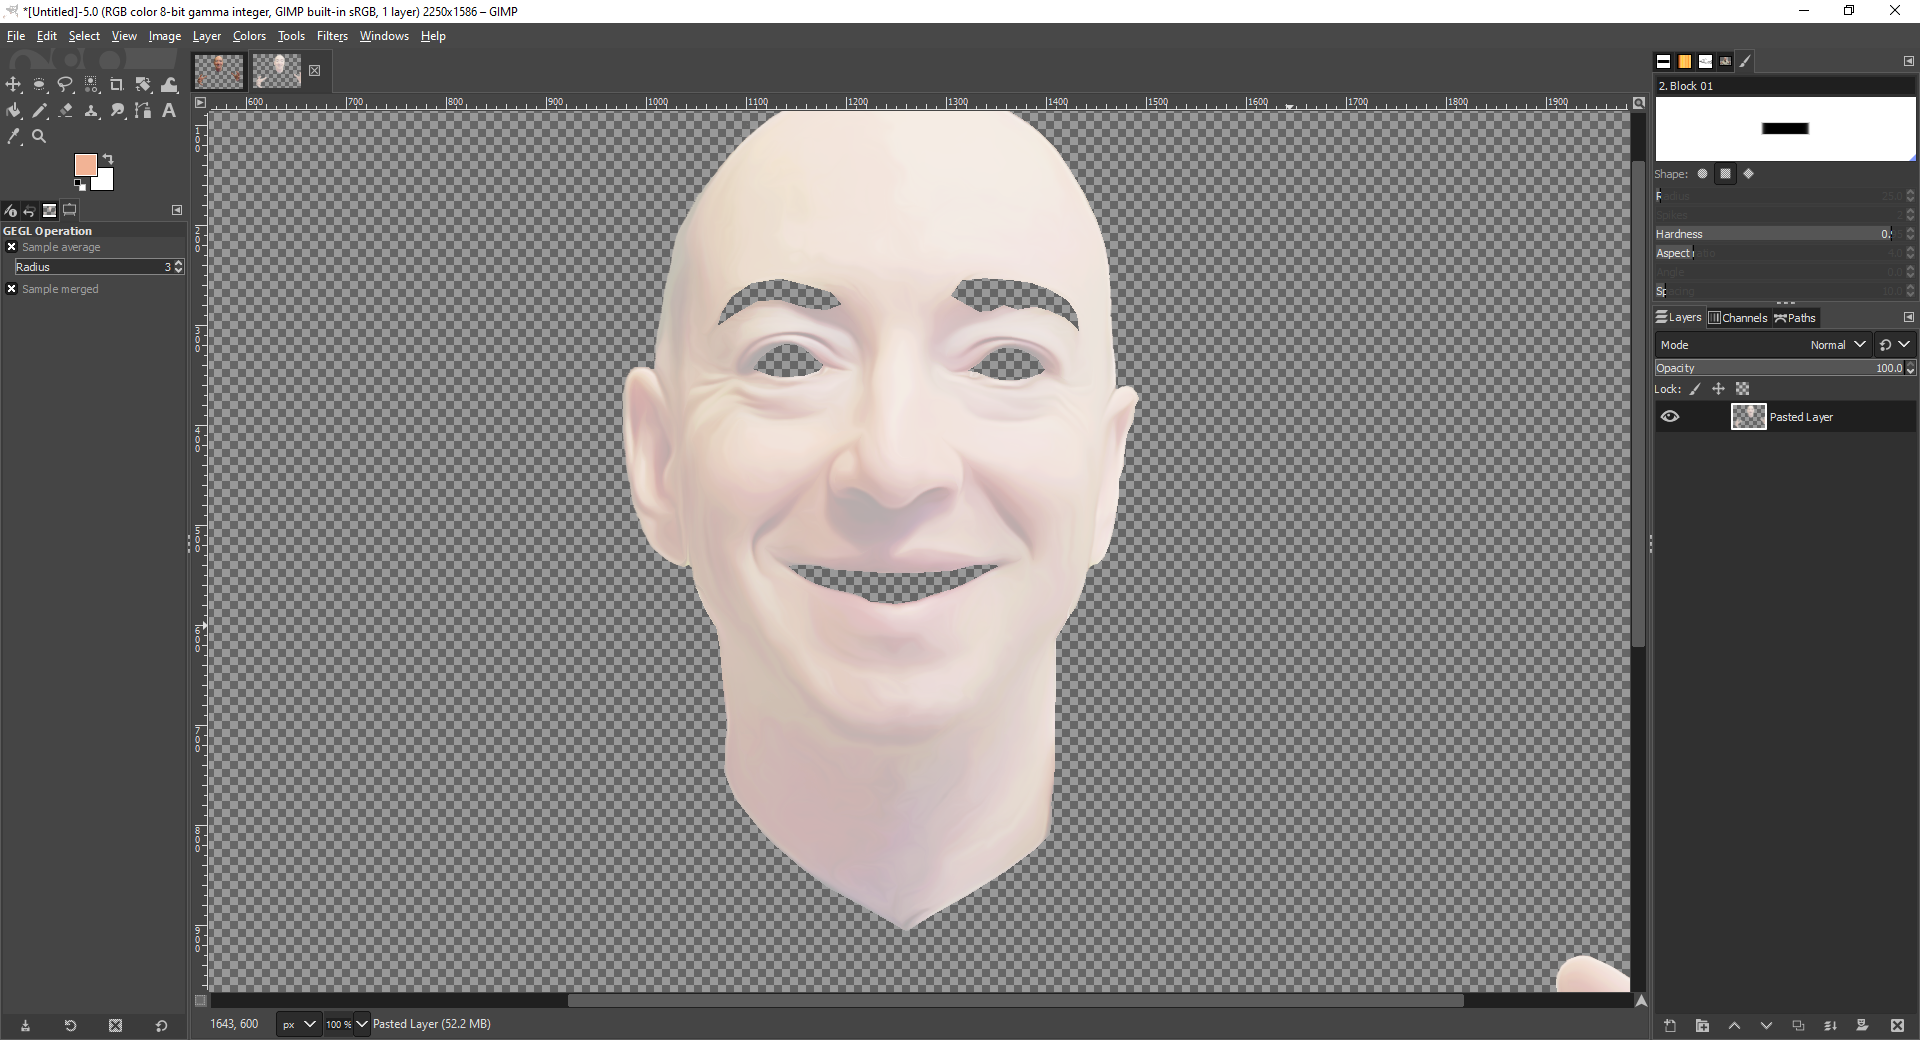
Task: Swap foreground and background colors
Action: click(x=108, y=159)
